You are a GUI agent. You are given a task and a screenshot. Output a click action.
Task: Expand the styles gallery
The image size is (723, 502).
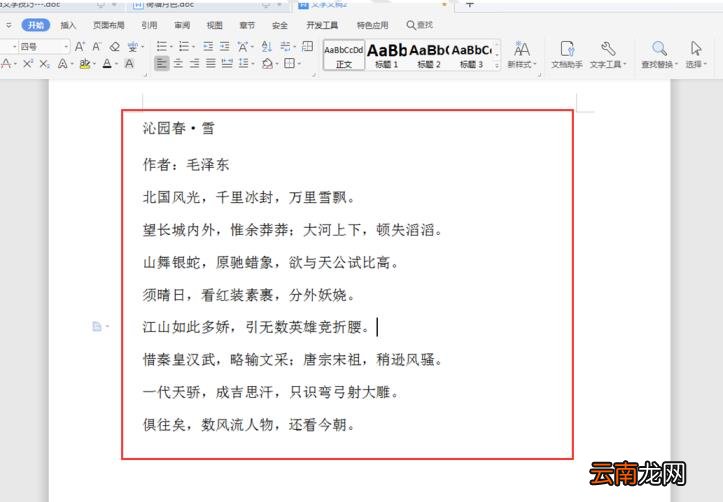497,65
